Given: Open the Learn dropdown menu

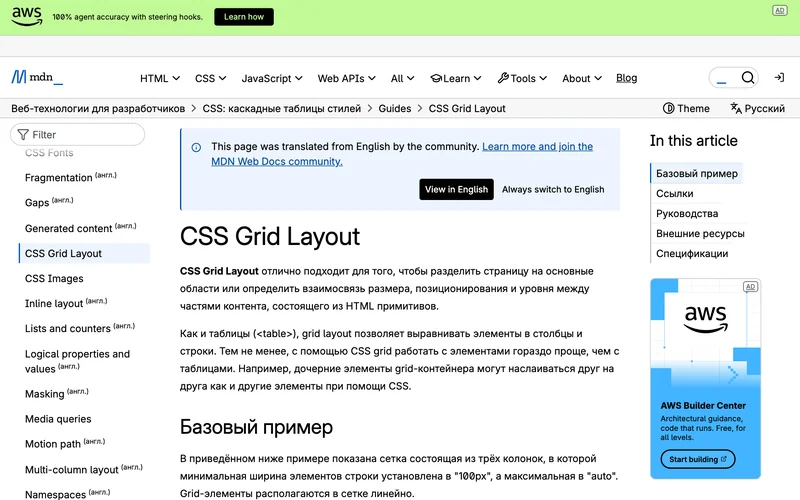Looking at the screenshot, I should click(x=456, y=78).
